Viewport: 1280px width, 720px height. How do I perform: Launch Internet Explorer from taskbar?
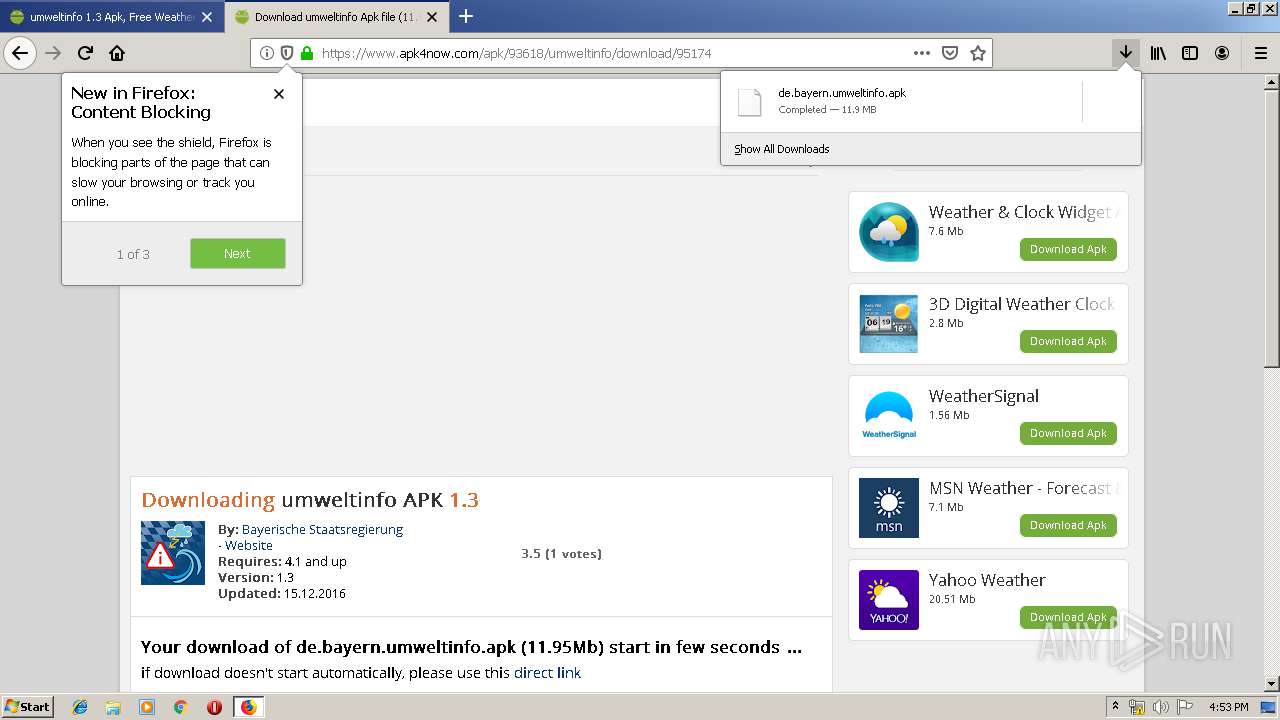pos(80,707)
